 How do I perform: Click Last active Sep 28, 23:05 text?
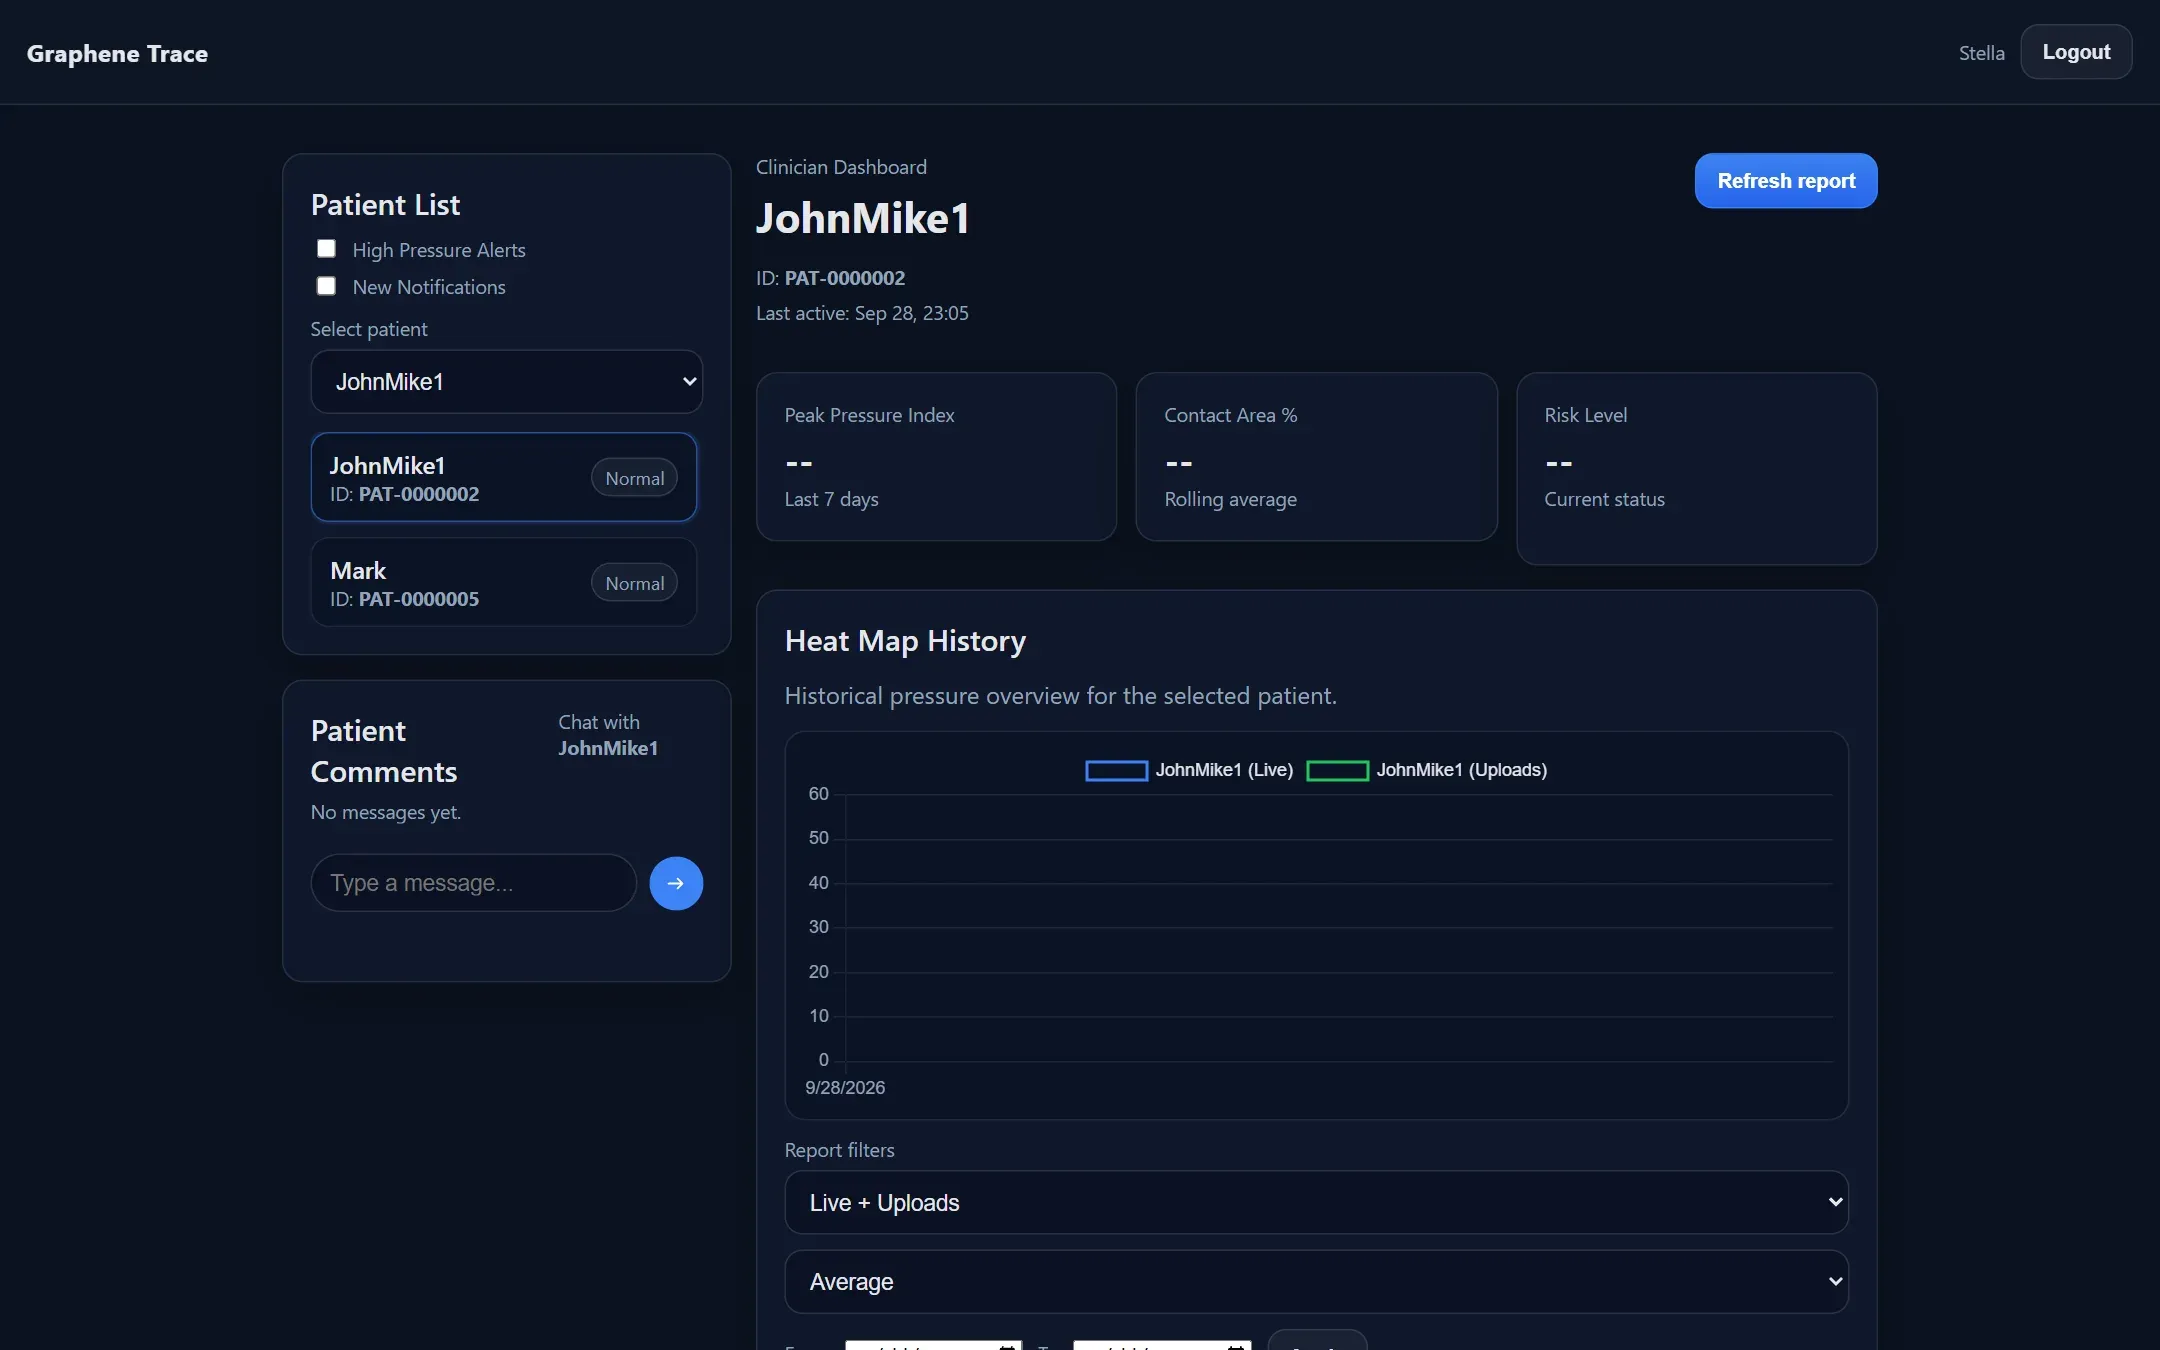(862, 313)
